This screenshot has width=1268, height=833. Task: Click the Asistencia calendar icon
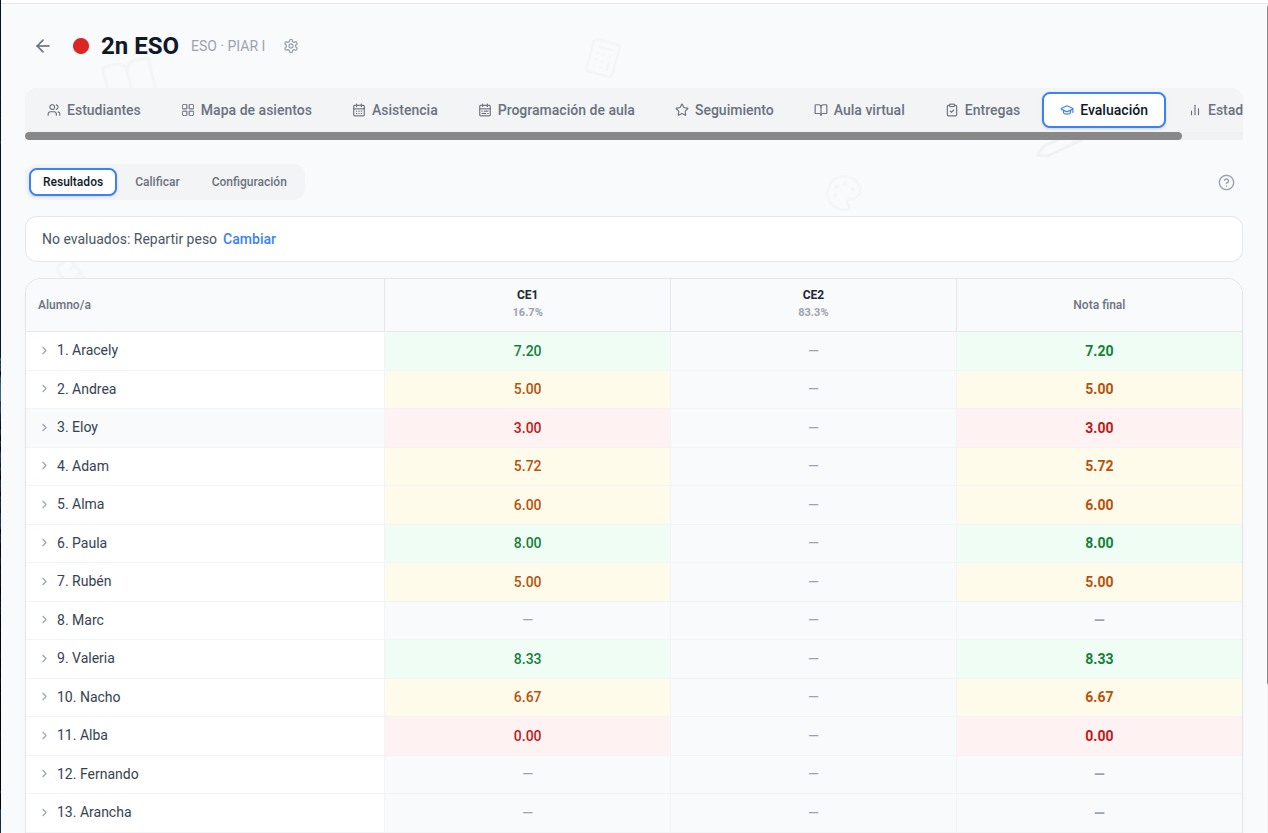359,110
